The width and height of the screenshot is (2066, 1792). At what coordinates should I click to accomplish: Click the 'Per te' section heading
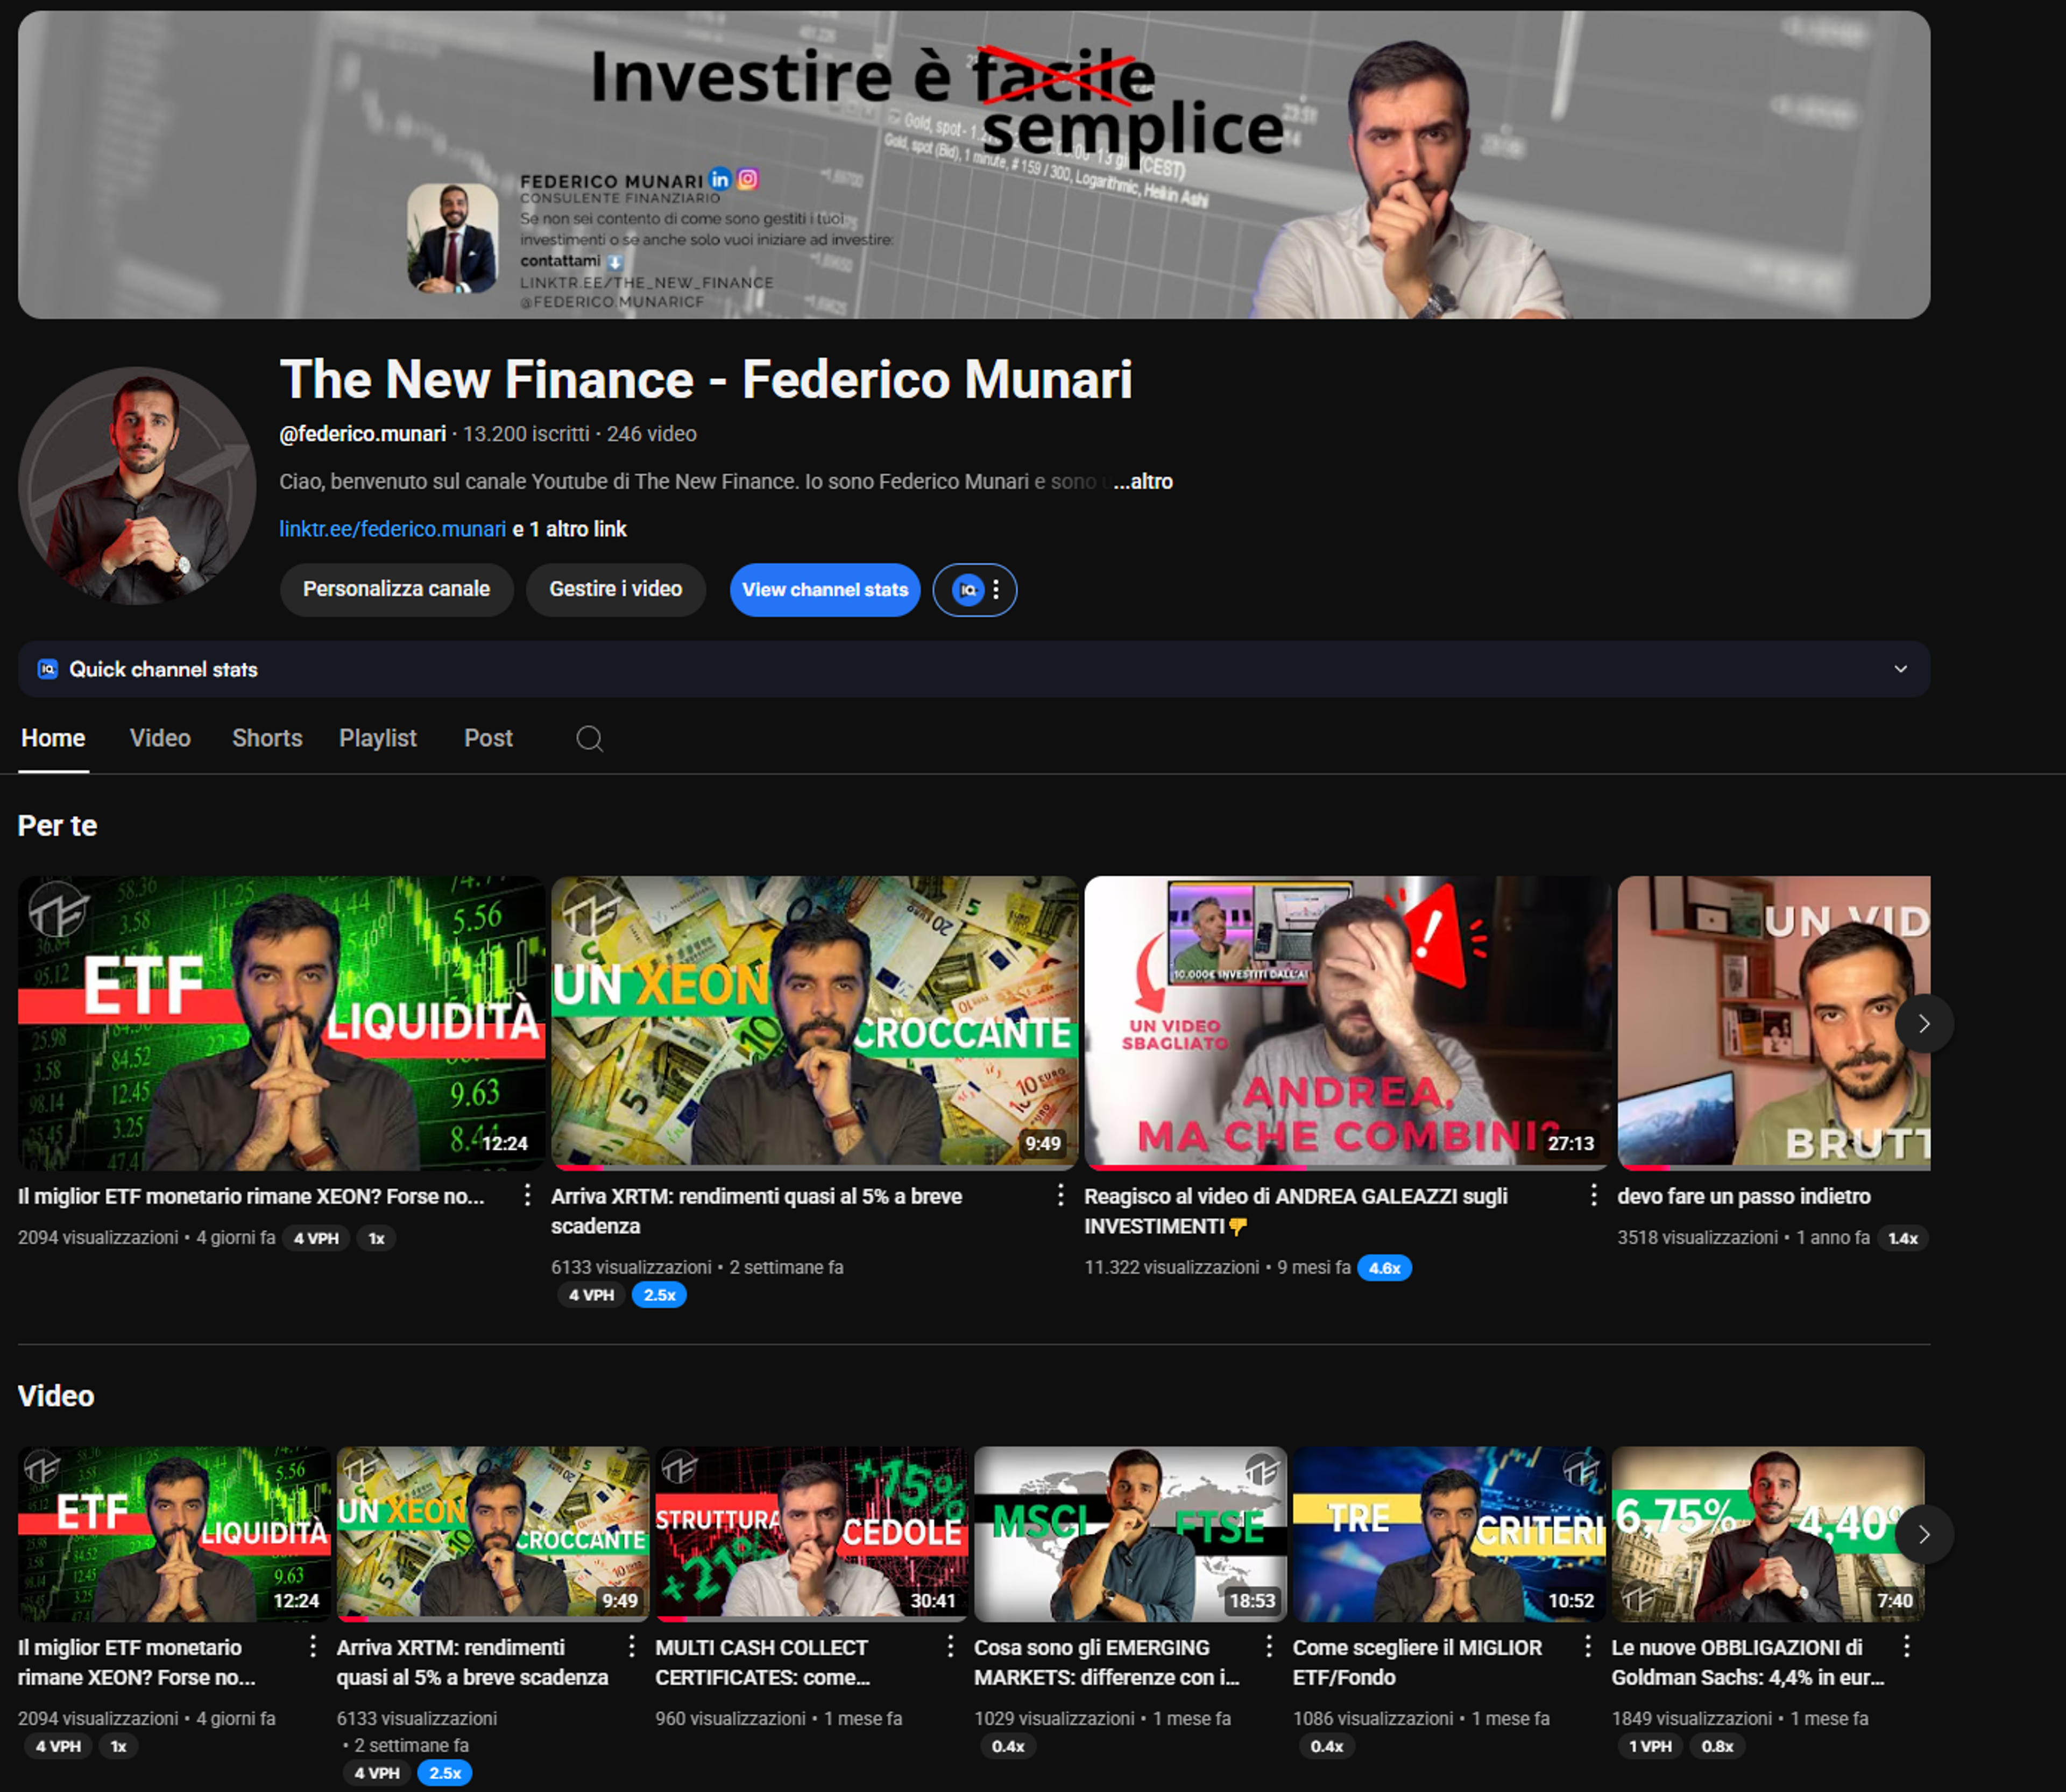(x=57, y=825)
